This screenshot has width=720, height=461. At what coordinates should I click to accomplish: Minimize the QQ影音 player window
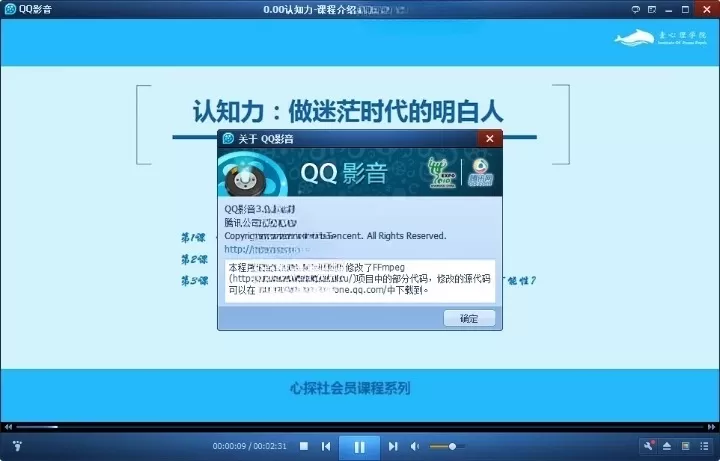pos(669,10)
